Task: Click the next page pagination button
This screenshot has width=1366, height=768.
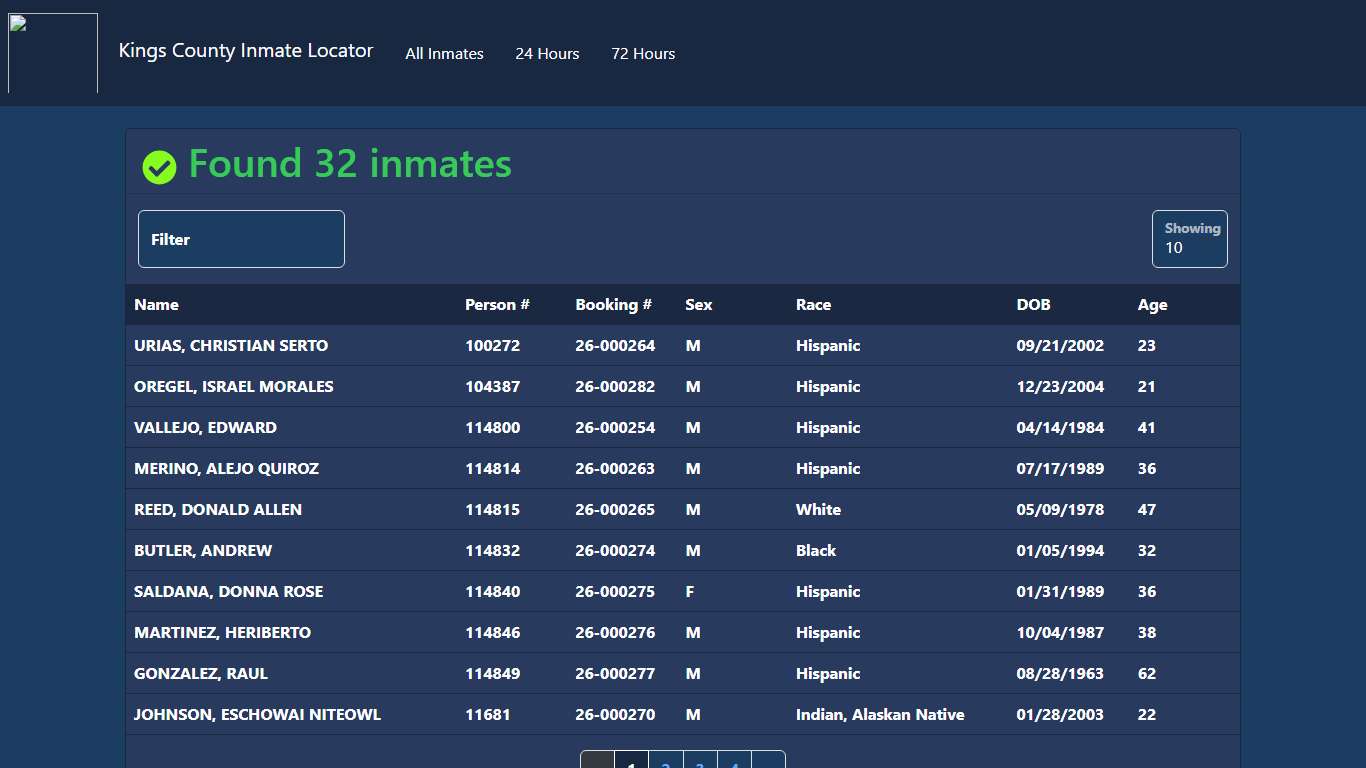Action: [768, 763]
